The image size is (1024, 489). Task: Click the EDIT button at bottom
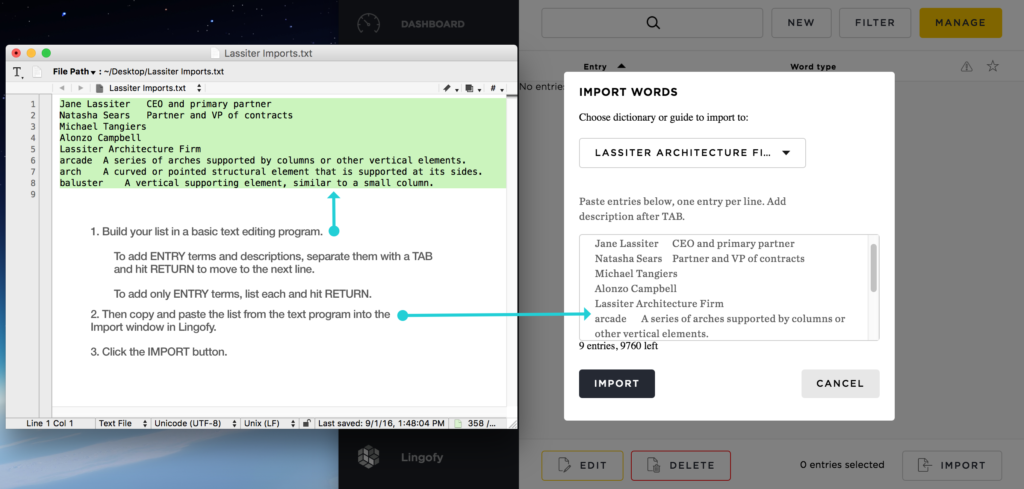[583, 465]
